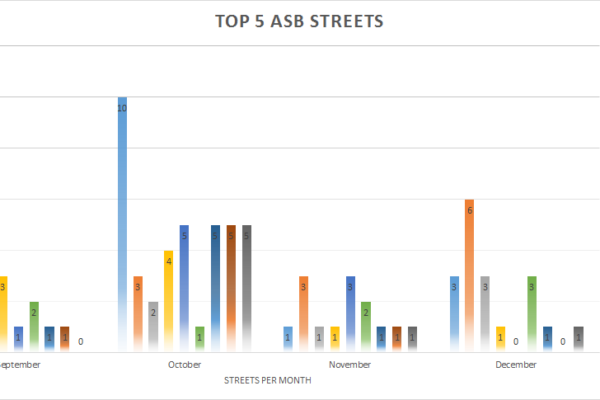This screenshot has height=400, width=600.
Task: Select the green September bar labeled 2
Action: click(x=34, y=326)
